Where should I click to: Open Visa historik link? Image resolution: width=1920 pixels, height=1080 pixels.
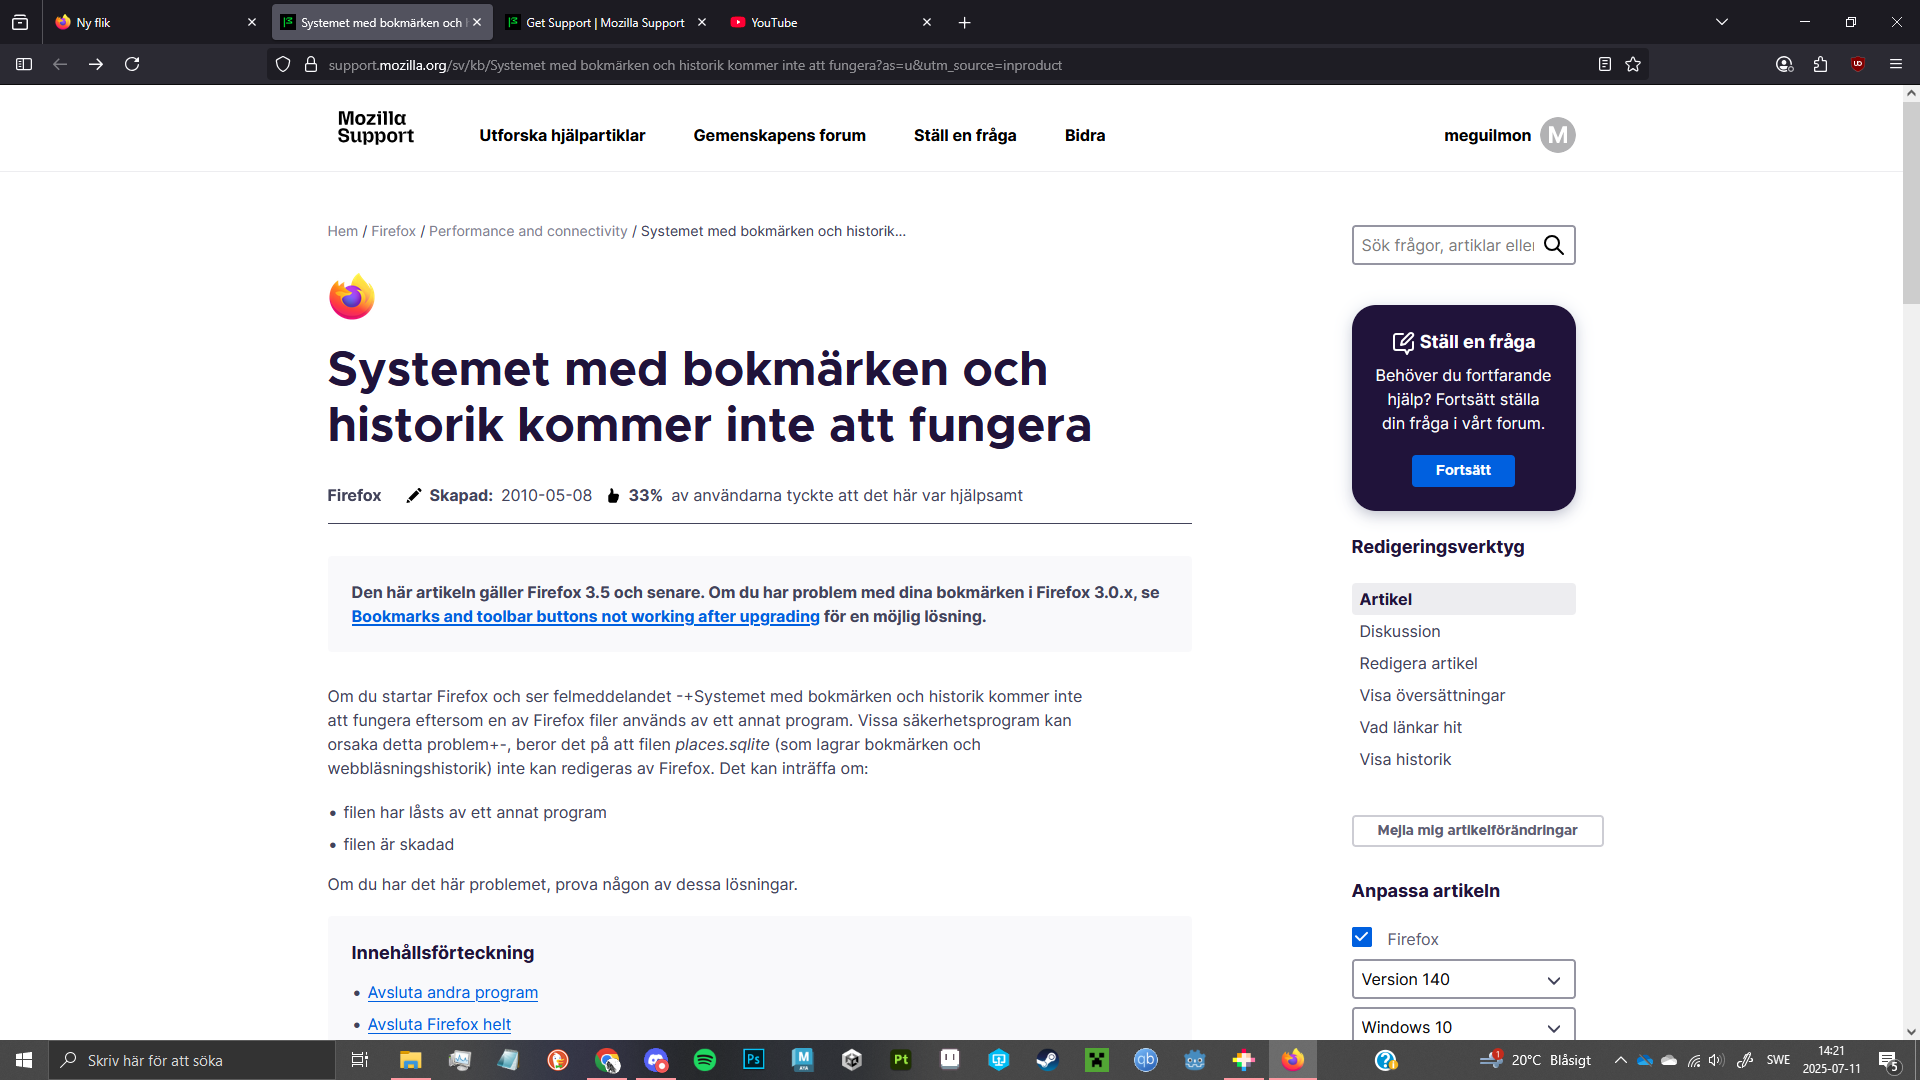coord(1405,759)
